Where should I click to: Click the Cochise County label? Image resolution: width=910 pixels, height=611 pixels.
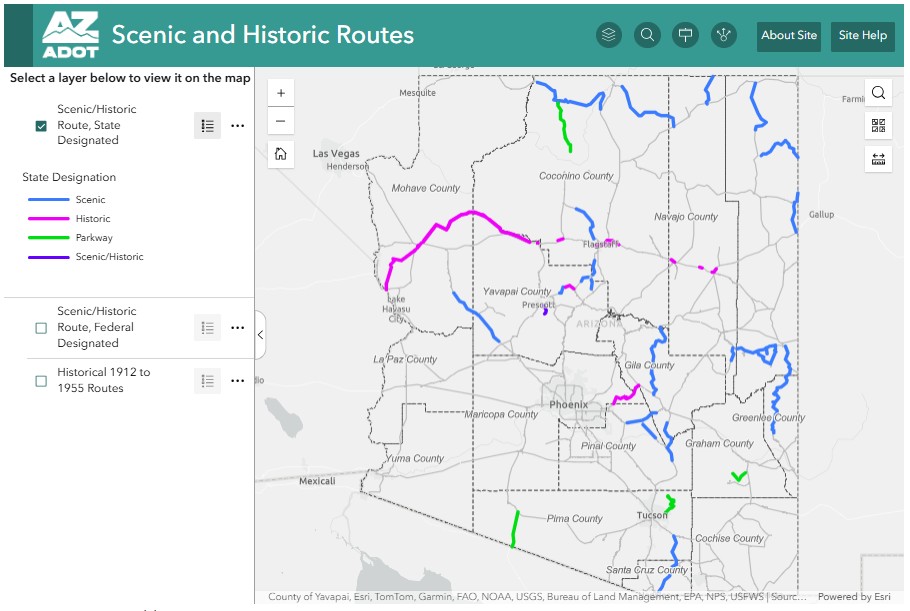(x=730, y=538)
